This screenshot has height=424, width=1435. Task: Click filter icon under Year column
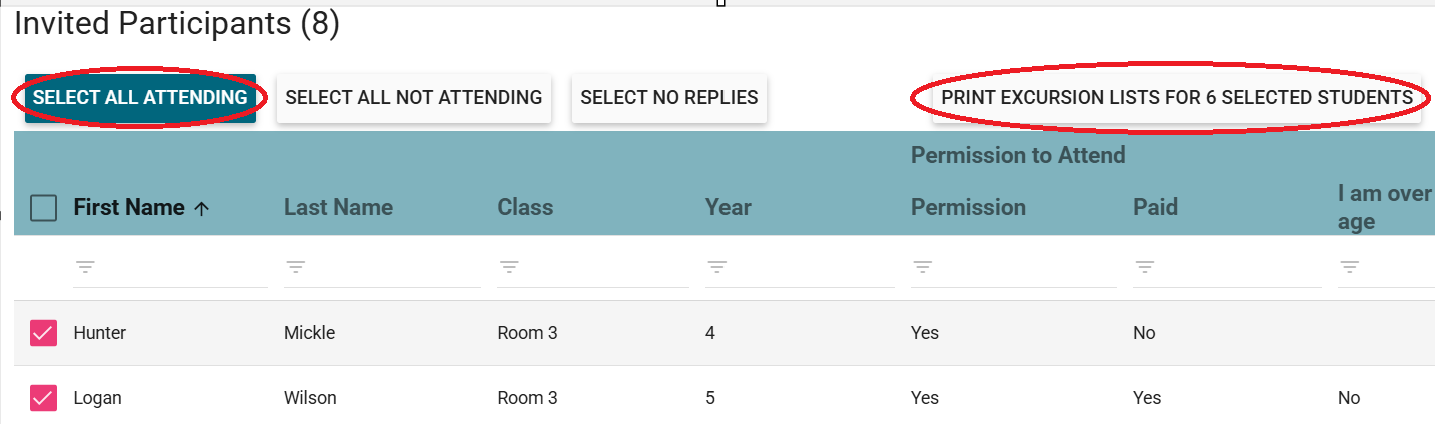point(717,268)
